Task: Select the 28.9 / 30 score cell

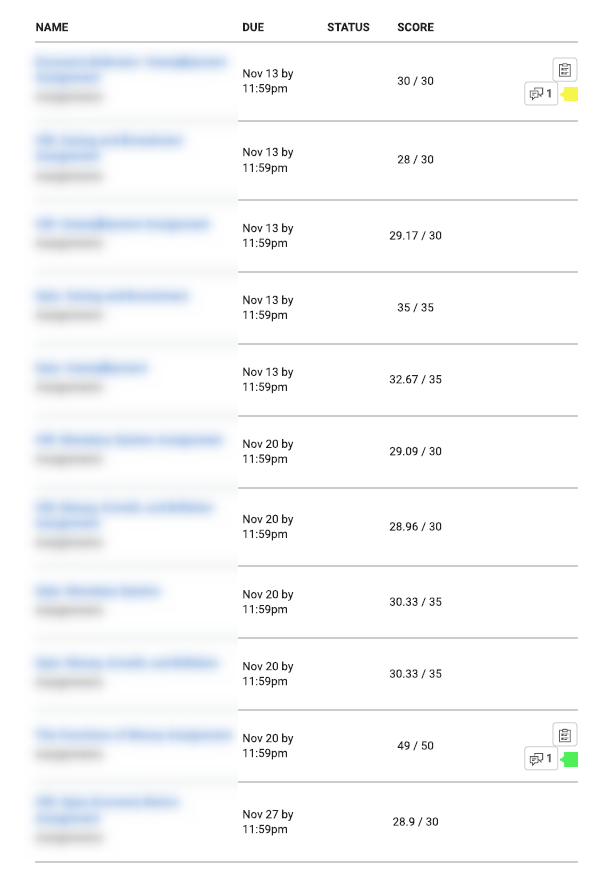Action: coord(415,821)
